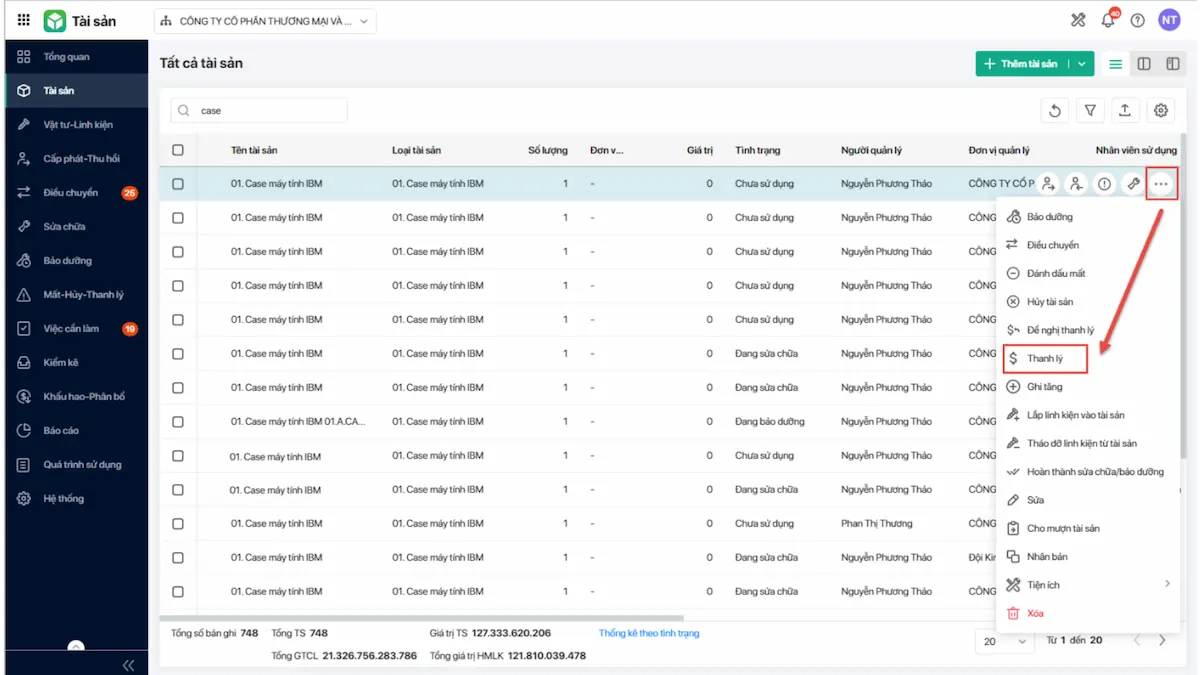
Task: Click the help question mark icon
Action: coord(1138,20)
